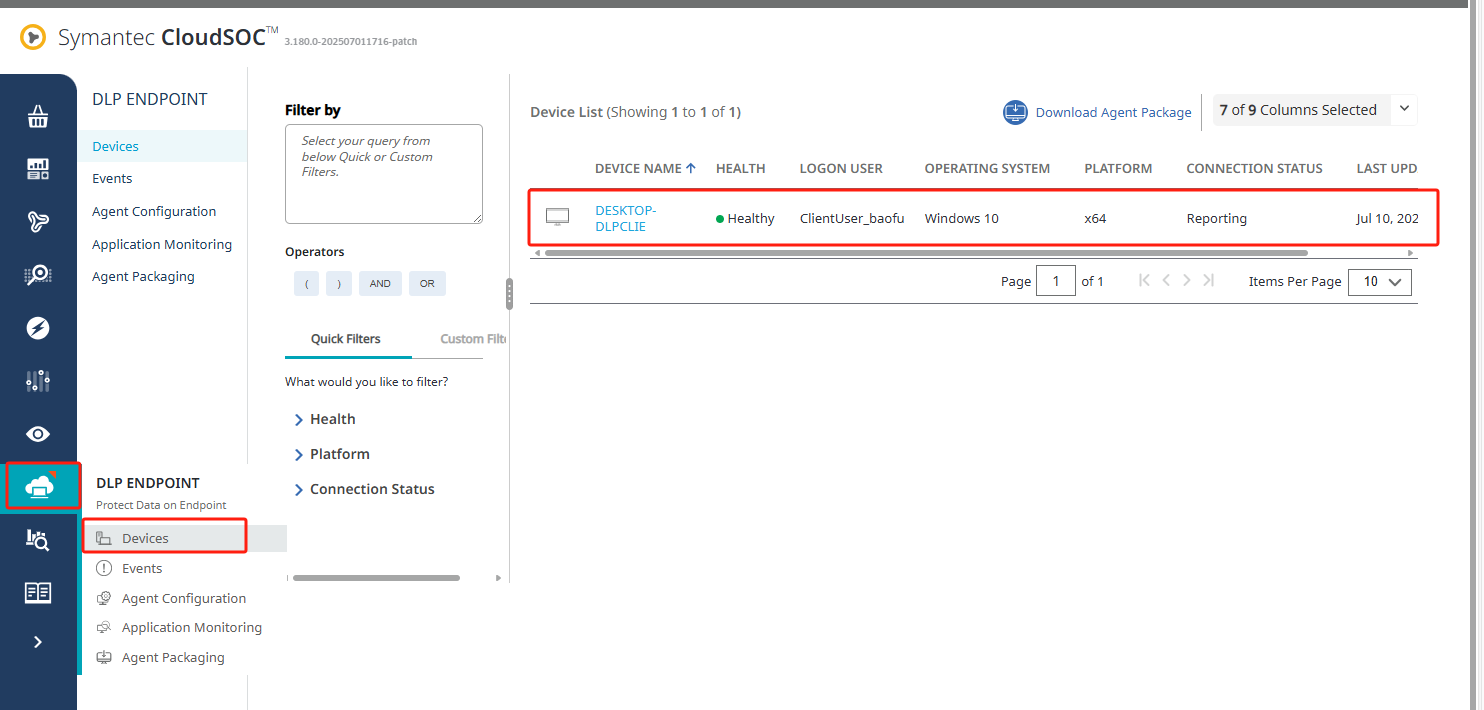Open the book library icon in sidebar
Image resolution: width=1484 pixels, height=710 pixels.
coord(38,593)
